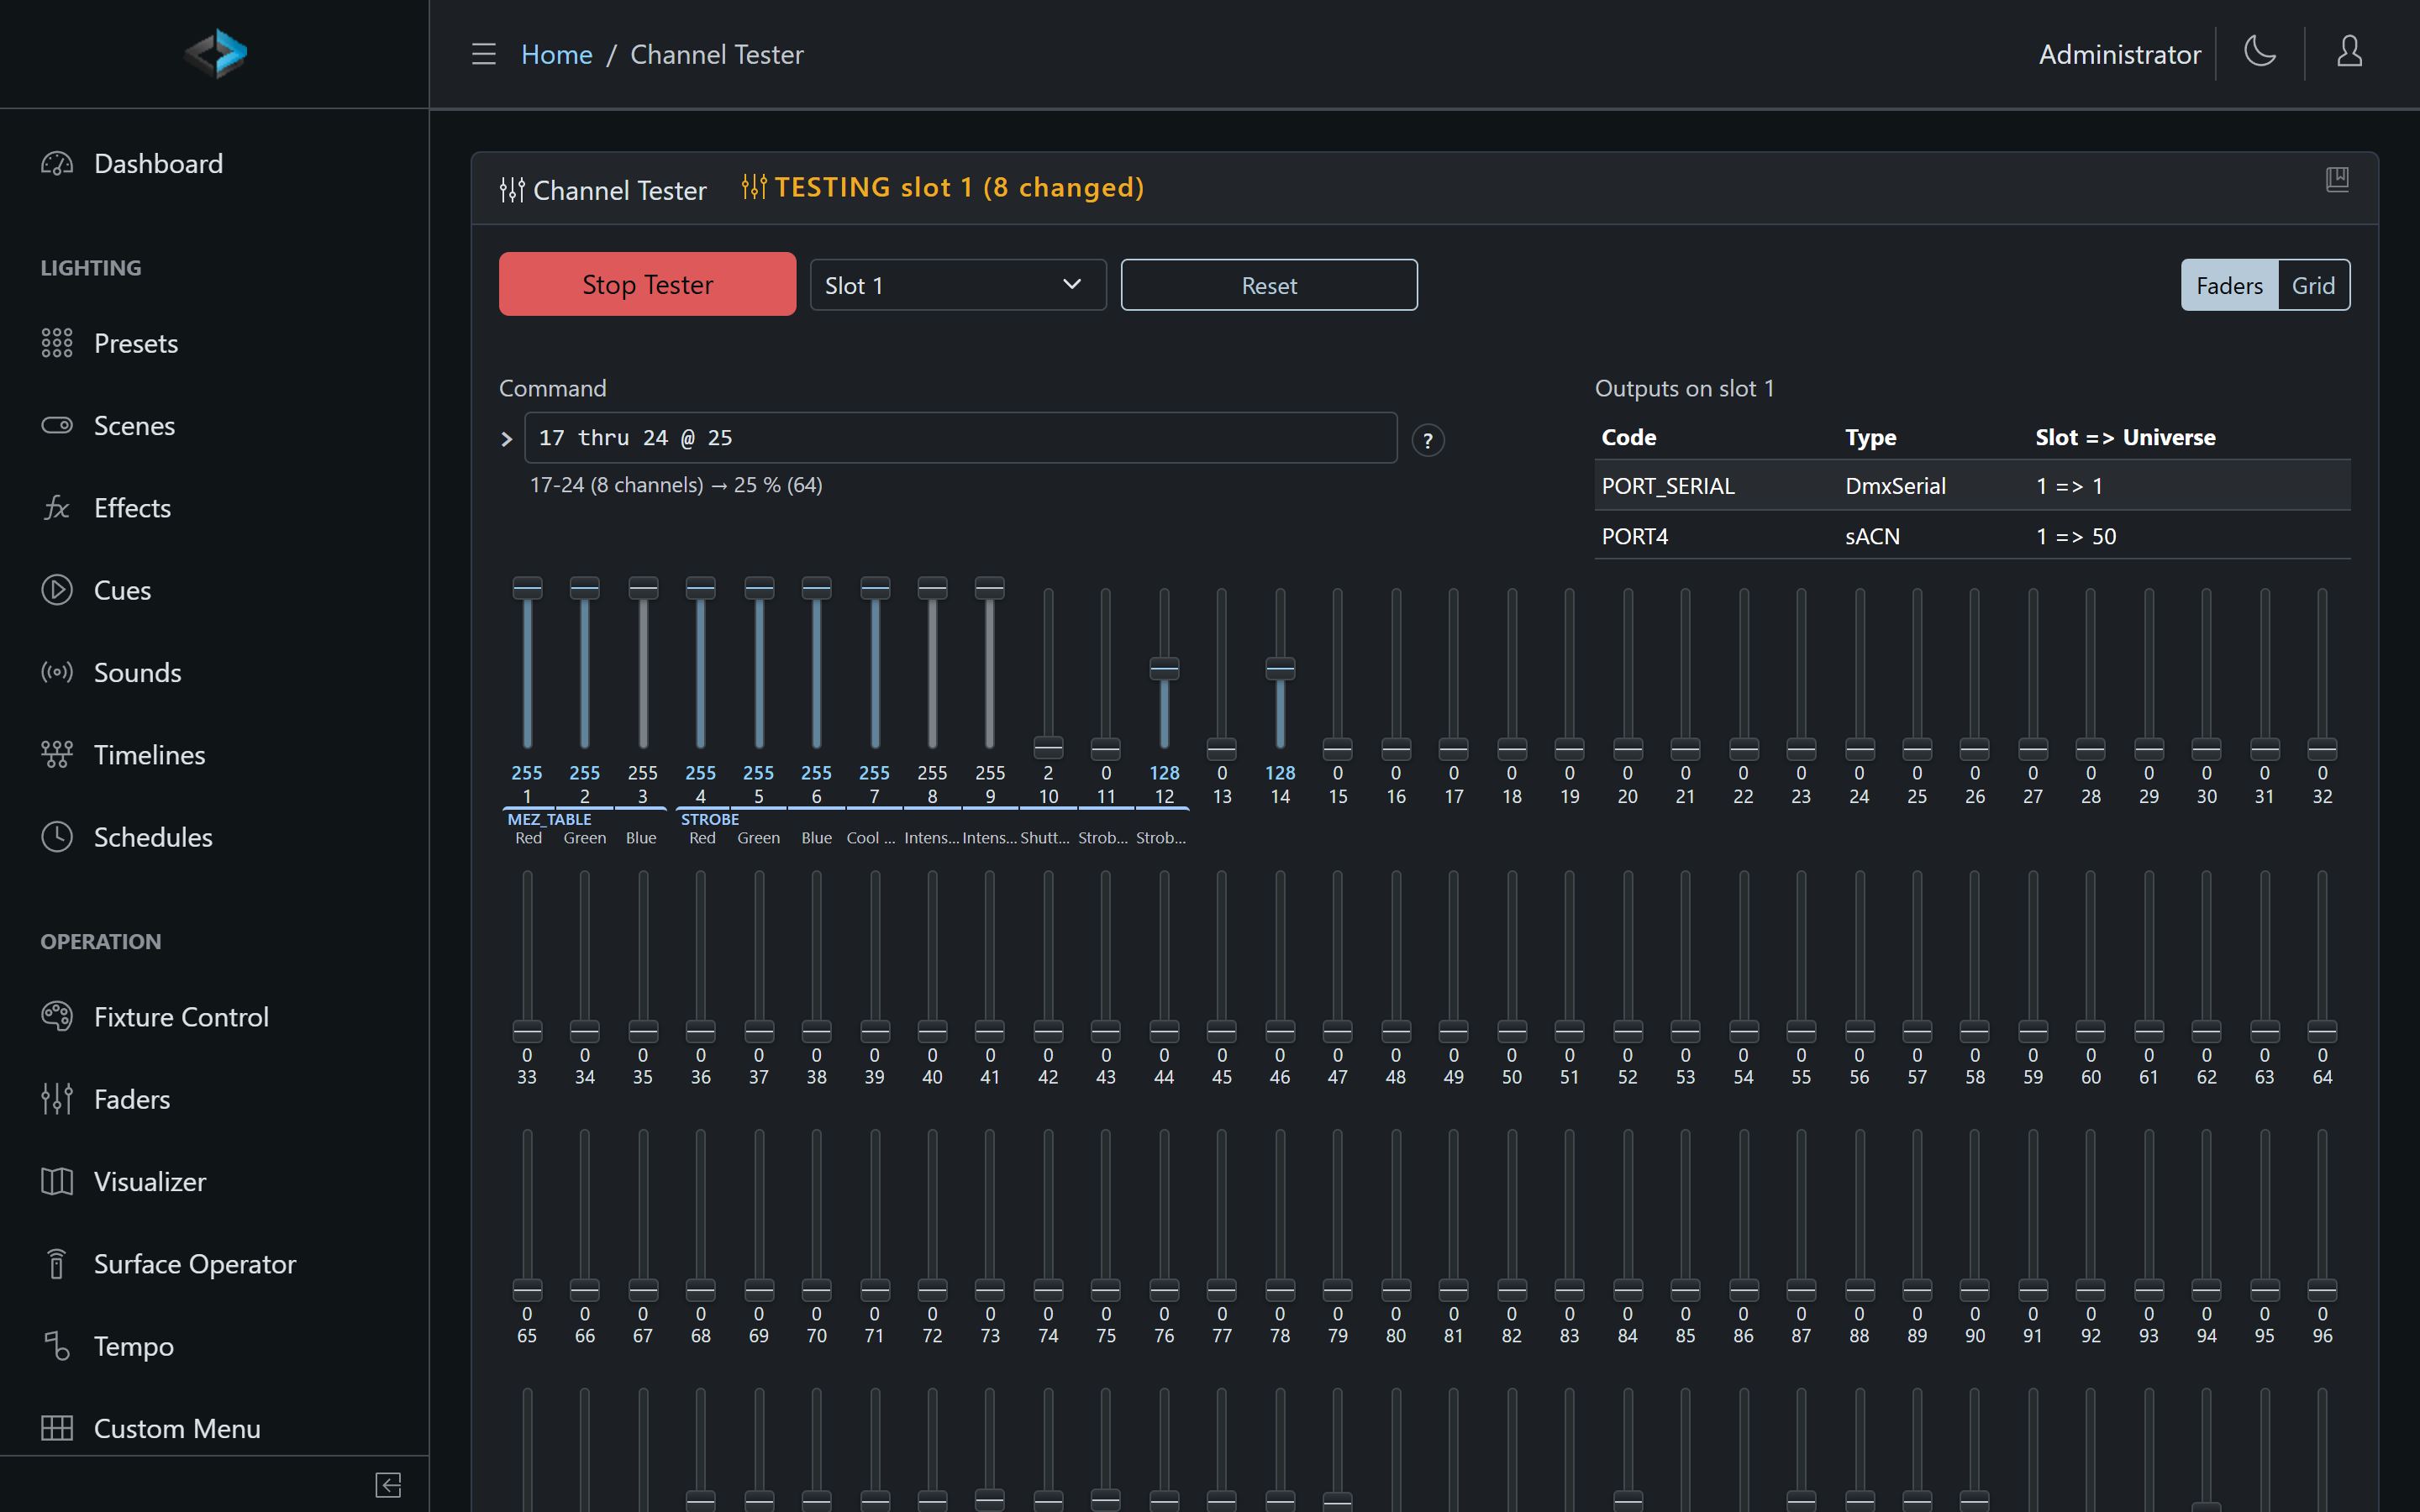The image size is (2420, 1512).
Task: Click the STROBE fixture label
Action: point(710,819)
